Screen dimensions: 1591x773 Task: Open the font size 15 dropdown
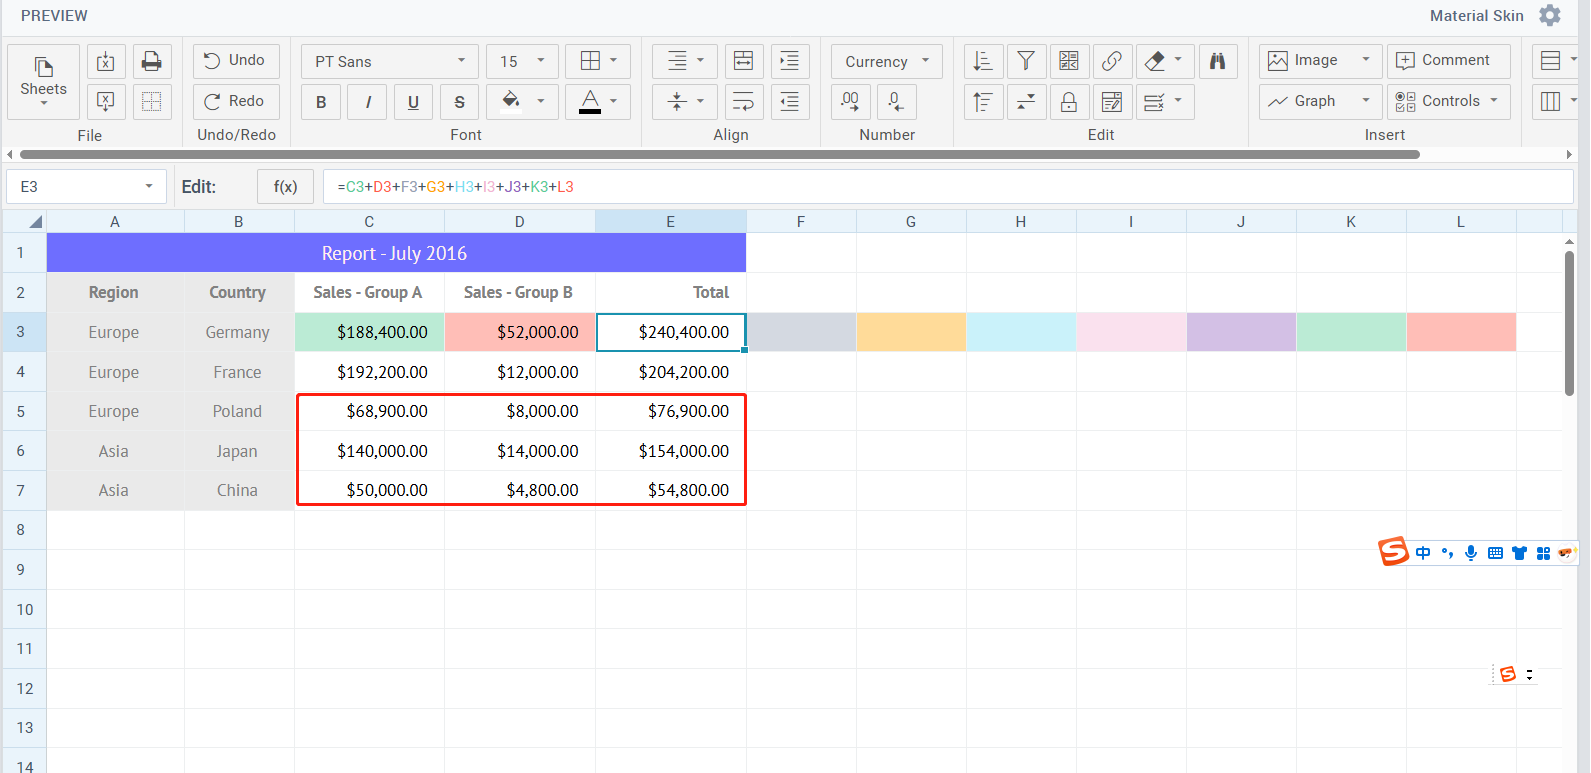(x=521, y=62)
